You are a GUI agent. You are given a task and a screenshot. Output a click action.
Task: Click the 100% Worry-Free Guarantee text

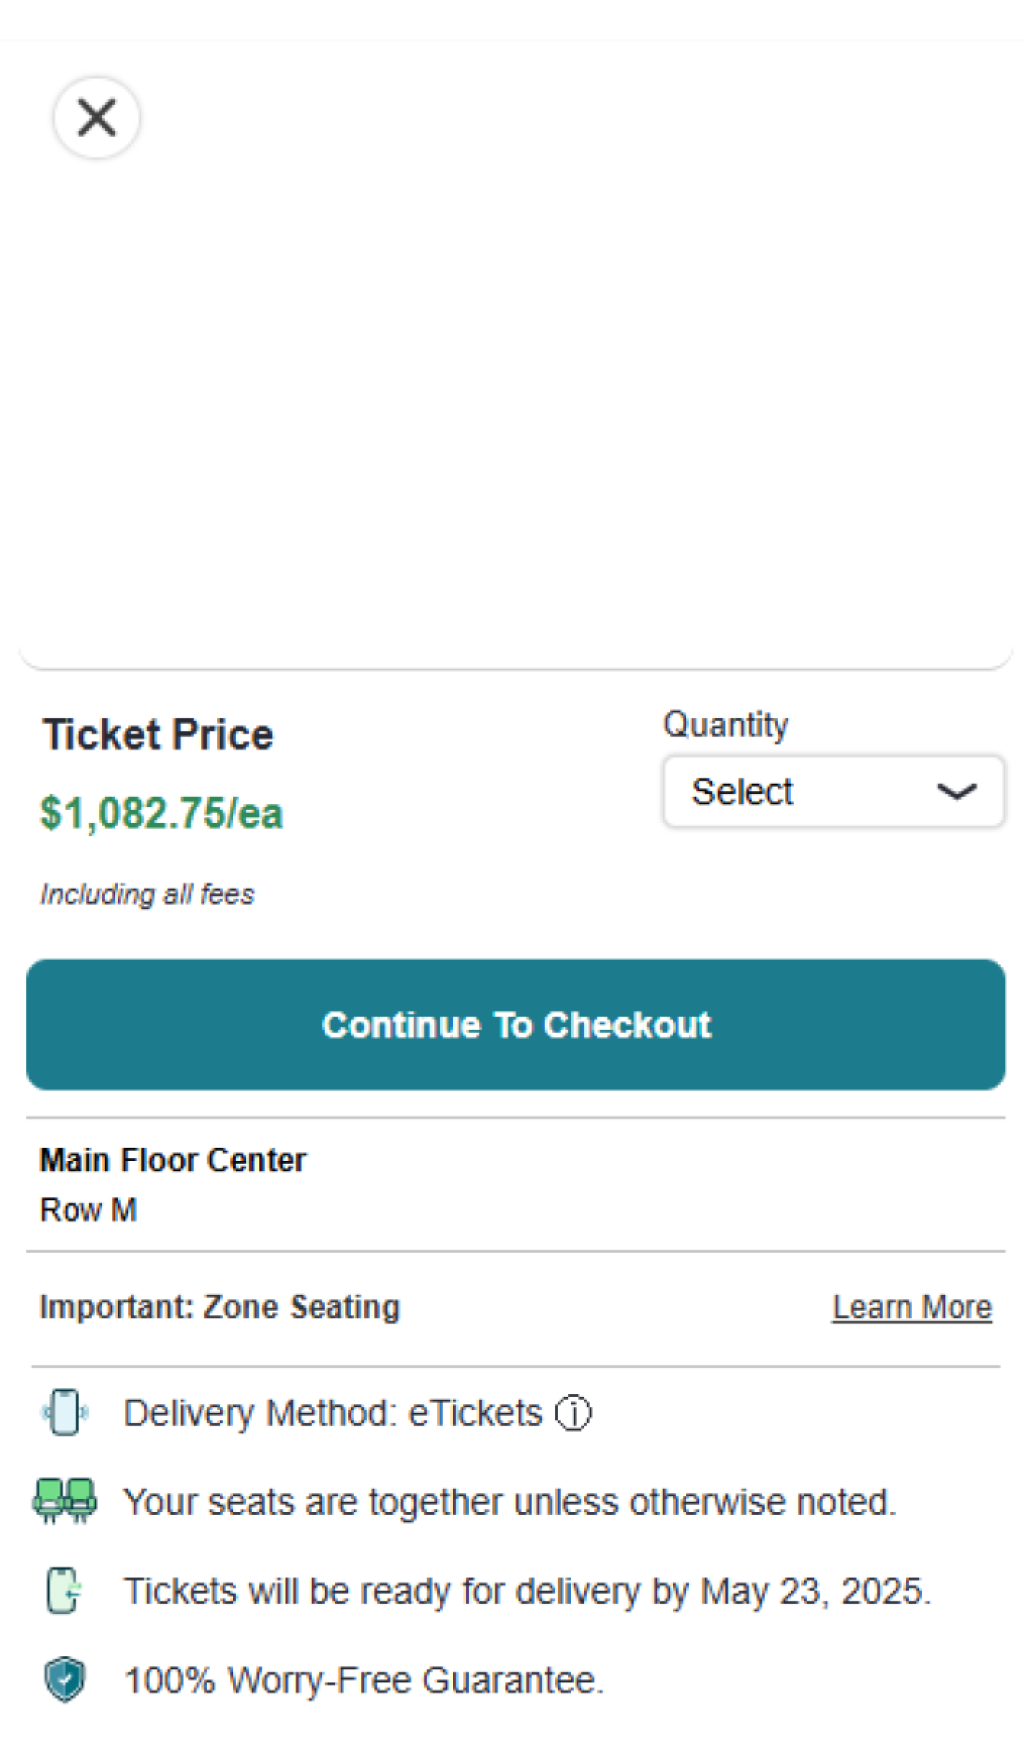[x=363, y=1680]
